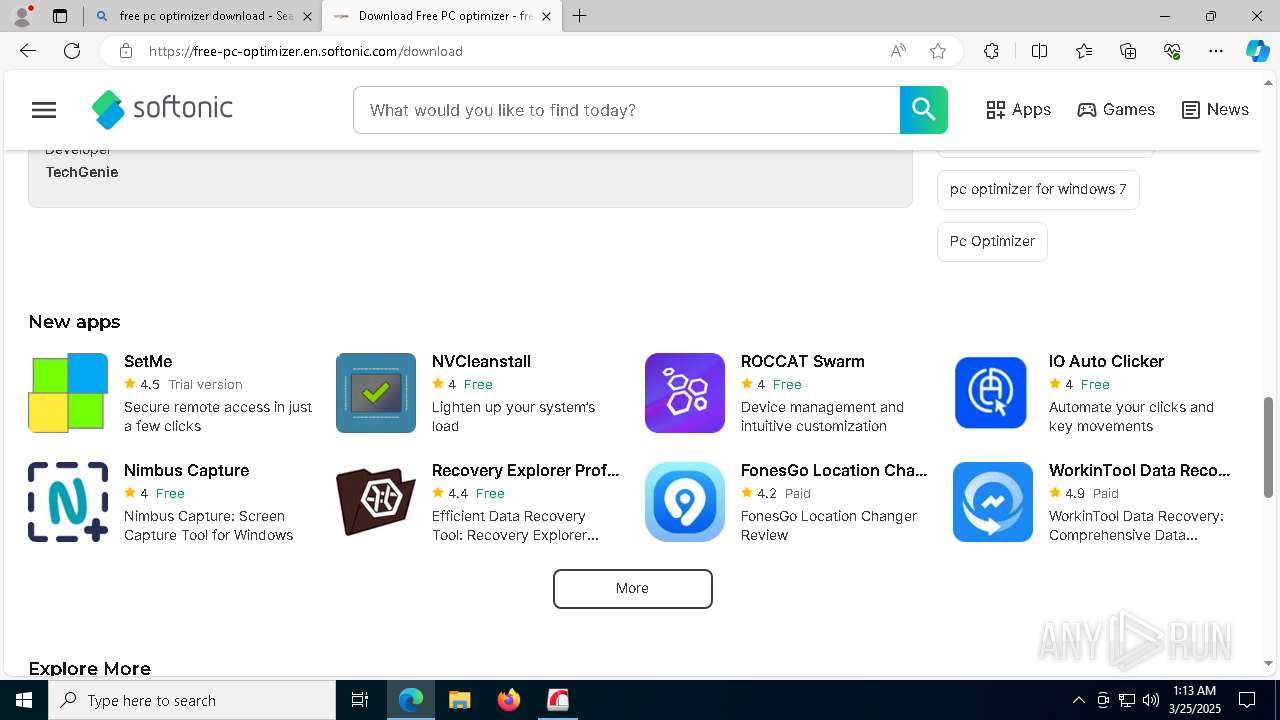Click the Softonic logo
This screenshot has height=720, width=1280.
point(162,110)
